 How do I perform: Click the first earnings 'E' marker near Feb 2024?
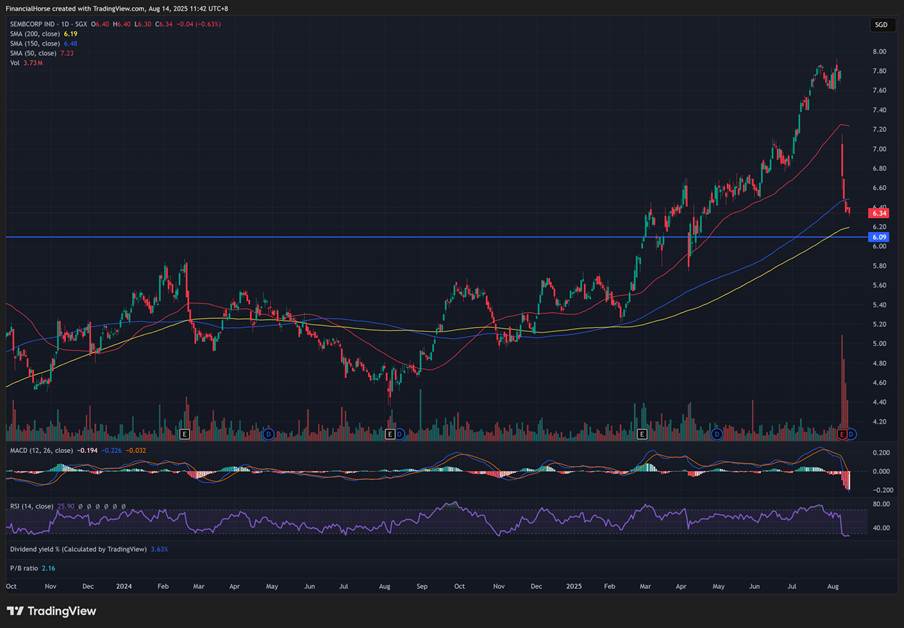(x=184, y=434)
